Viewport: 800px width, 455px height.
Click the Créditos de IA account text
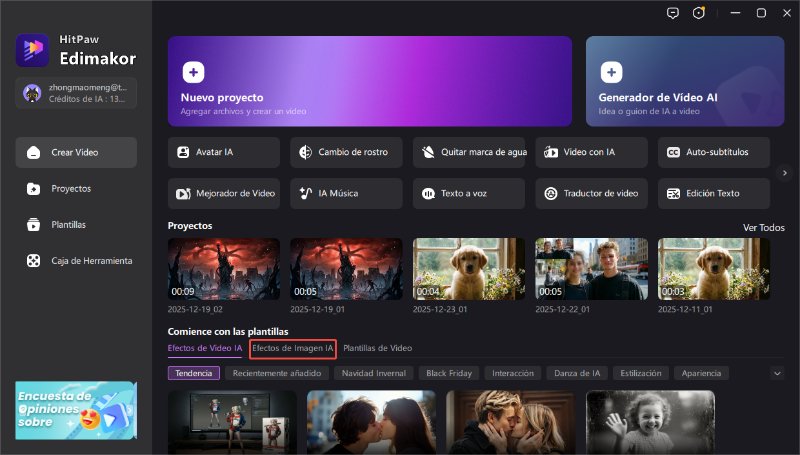(87, 99)
